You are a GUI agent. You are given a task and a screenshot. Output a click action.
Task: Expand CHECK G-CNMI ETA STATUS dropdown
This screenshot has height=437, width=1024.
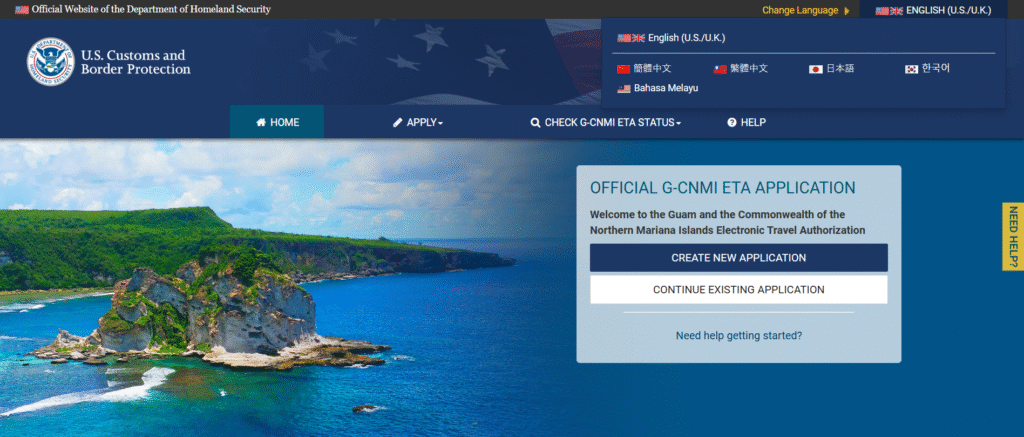[x=606, y=123]
